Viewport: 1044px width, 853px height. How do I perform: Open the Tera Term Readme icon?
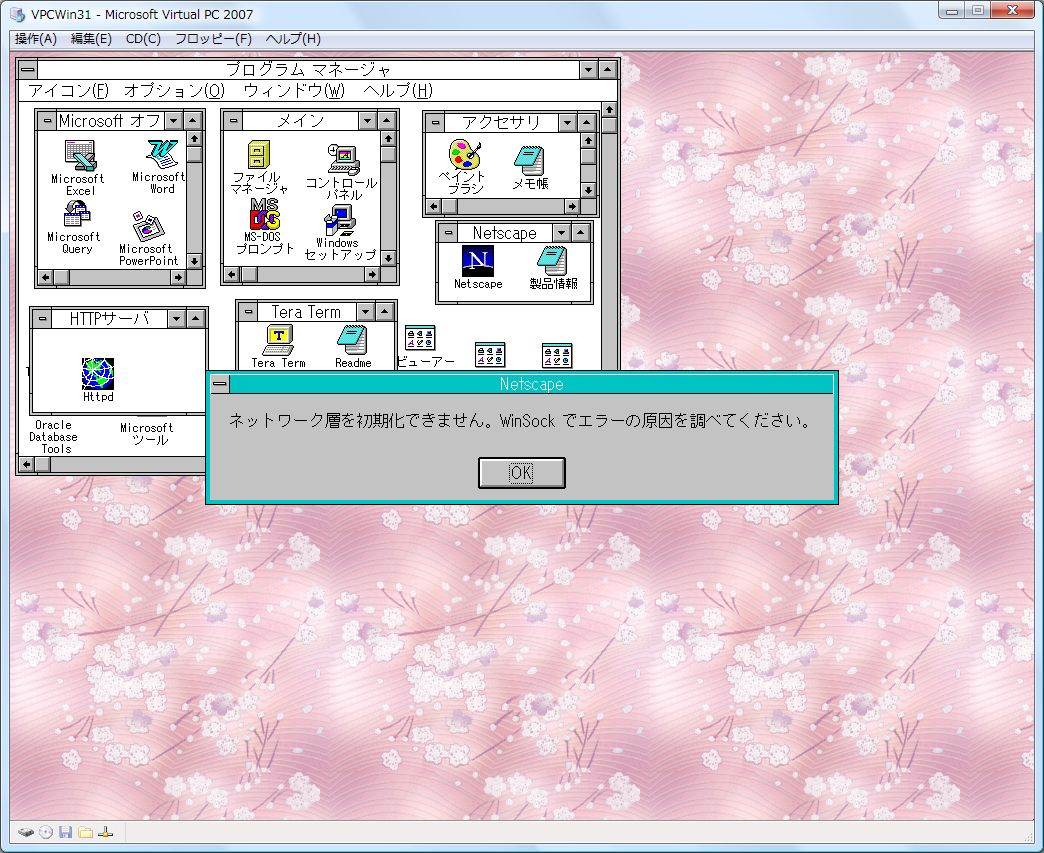352,340
